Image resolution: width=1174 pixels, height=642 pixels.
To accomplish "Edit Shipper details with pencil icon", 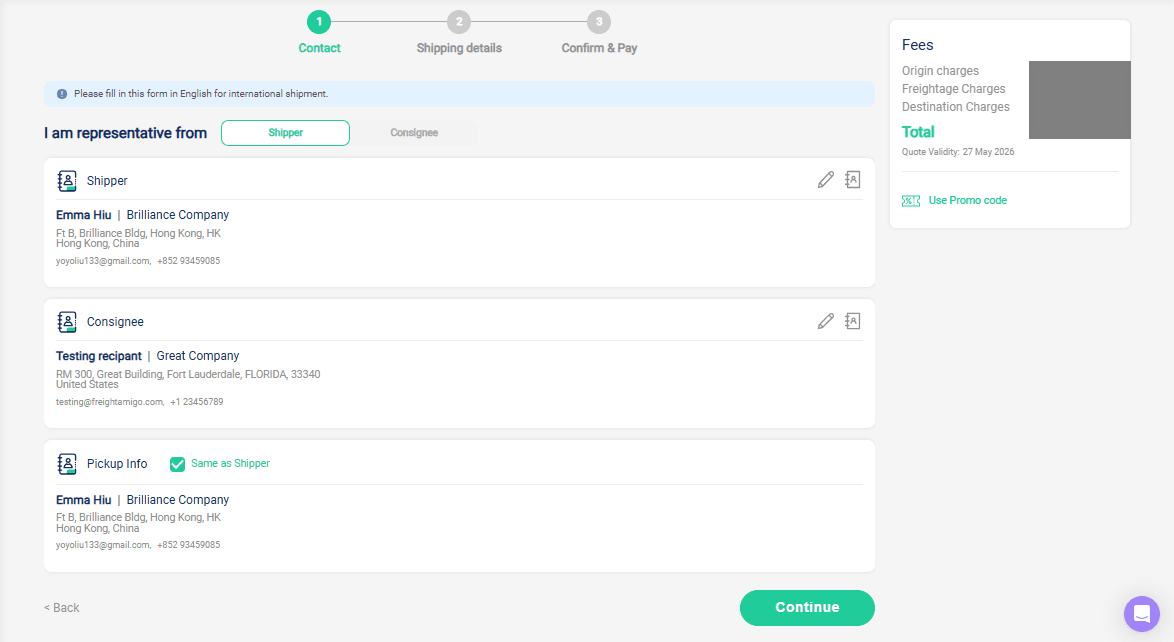I will point(825,180).
